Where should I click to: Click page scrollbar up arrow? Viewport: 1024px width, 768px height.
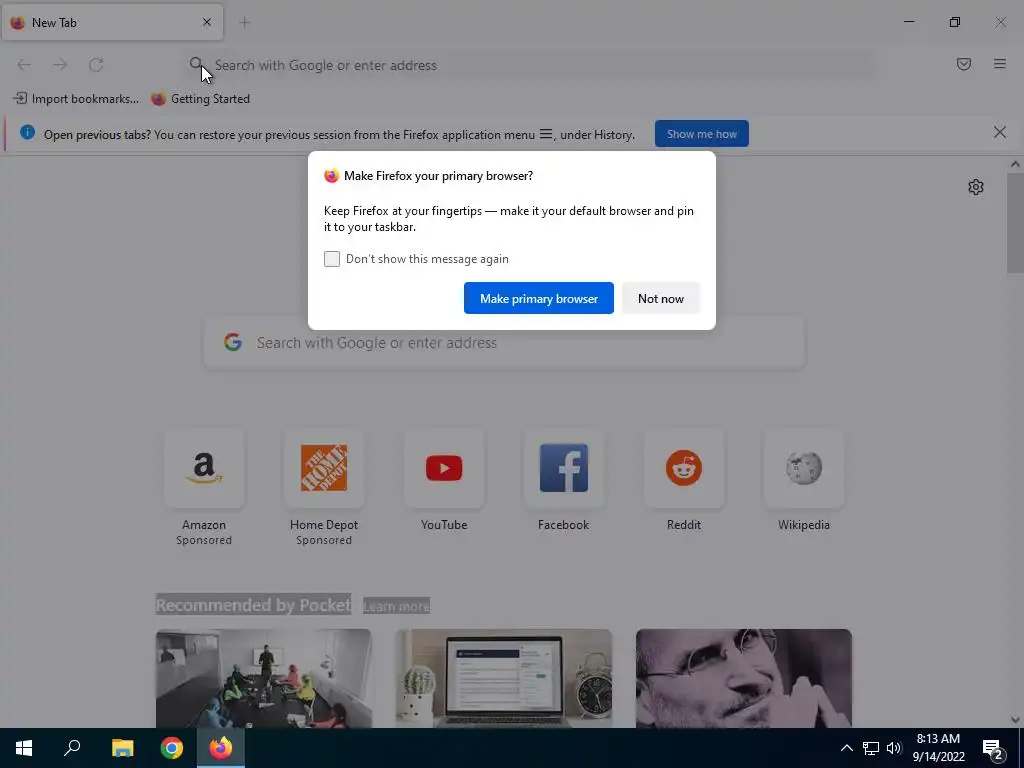pos(1015,165)
